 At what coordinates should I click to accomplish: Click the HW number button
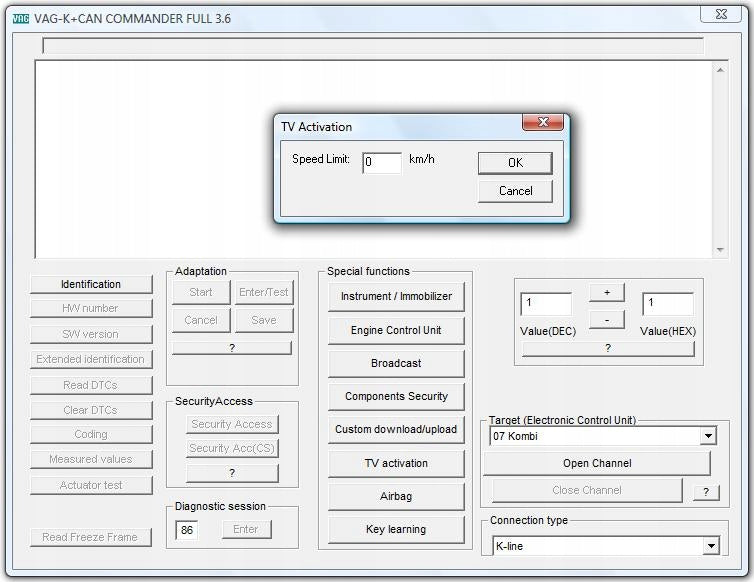pos(91,308)
